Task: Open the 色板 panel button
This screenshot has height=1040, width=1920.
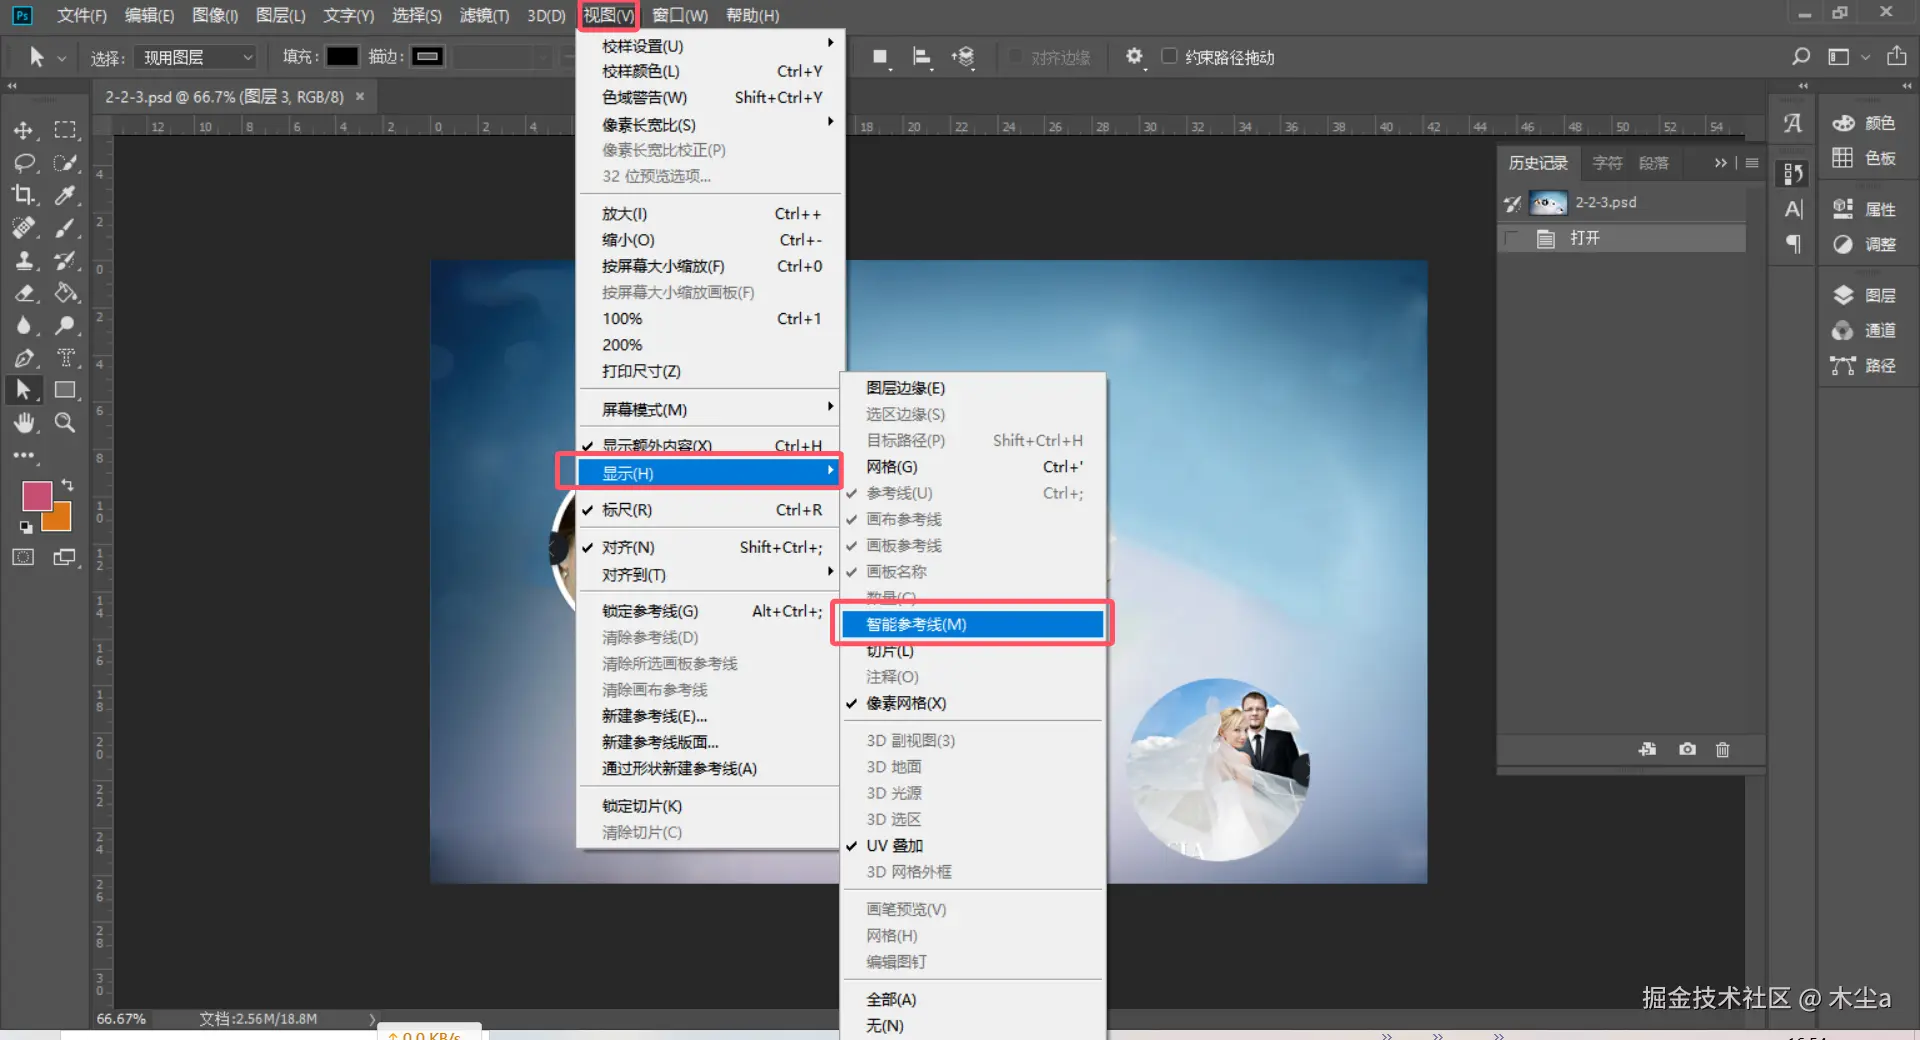Action: click(x=1864, y=158)
